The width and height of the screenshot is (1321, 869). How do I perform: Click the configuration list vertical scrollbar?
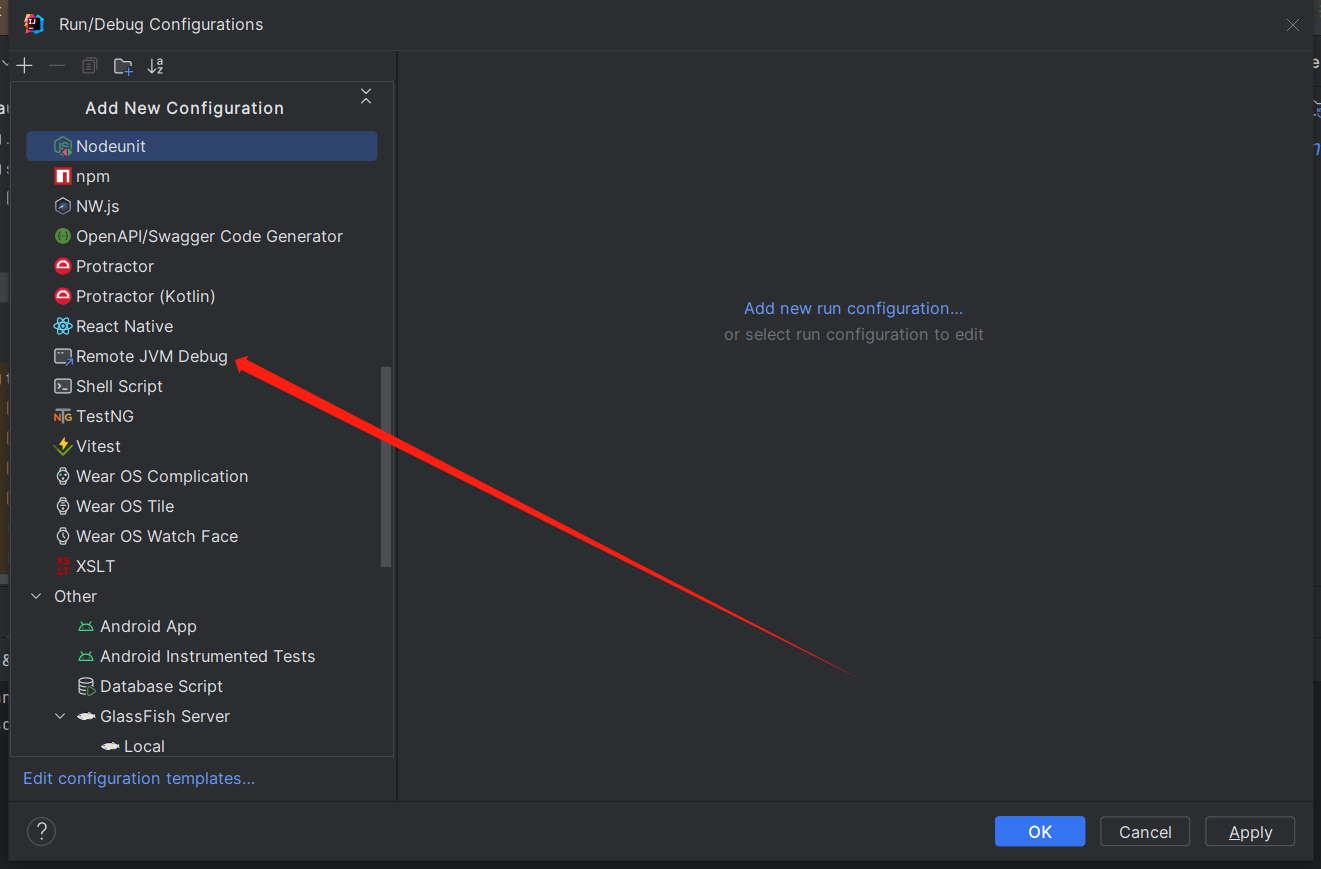[x=386, y=467]
